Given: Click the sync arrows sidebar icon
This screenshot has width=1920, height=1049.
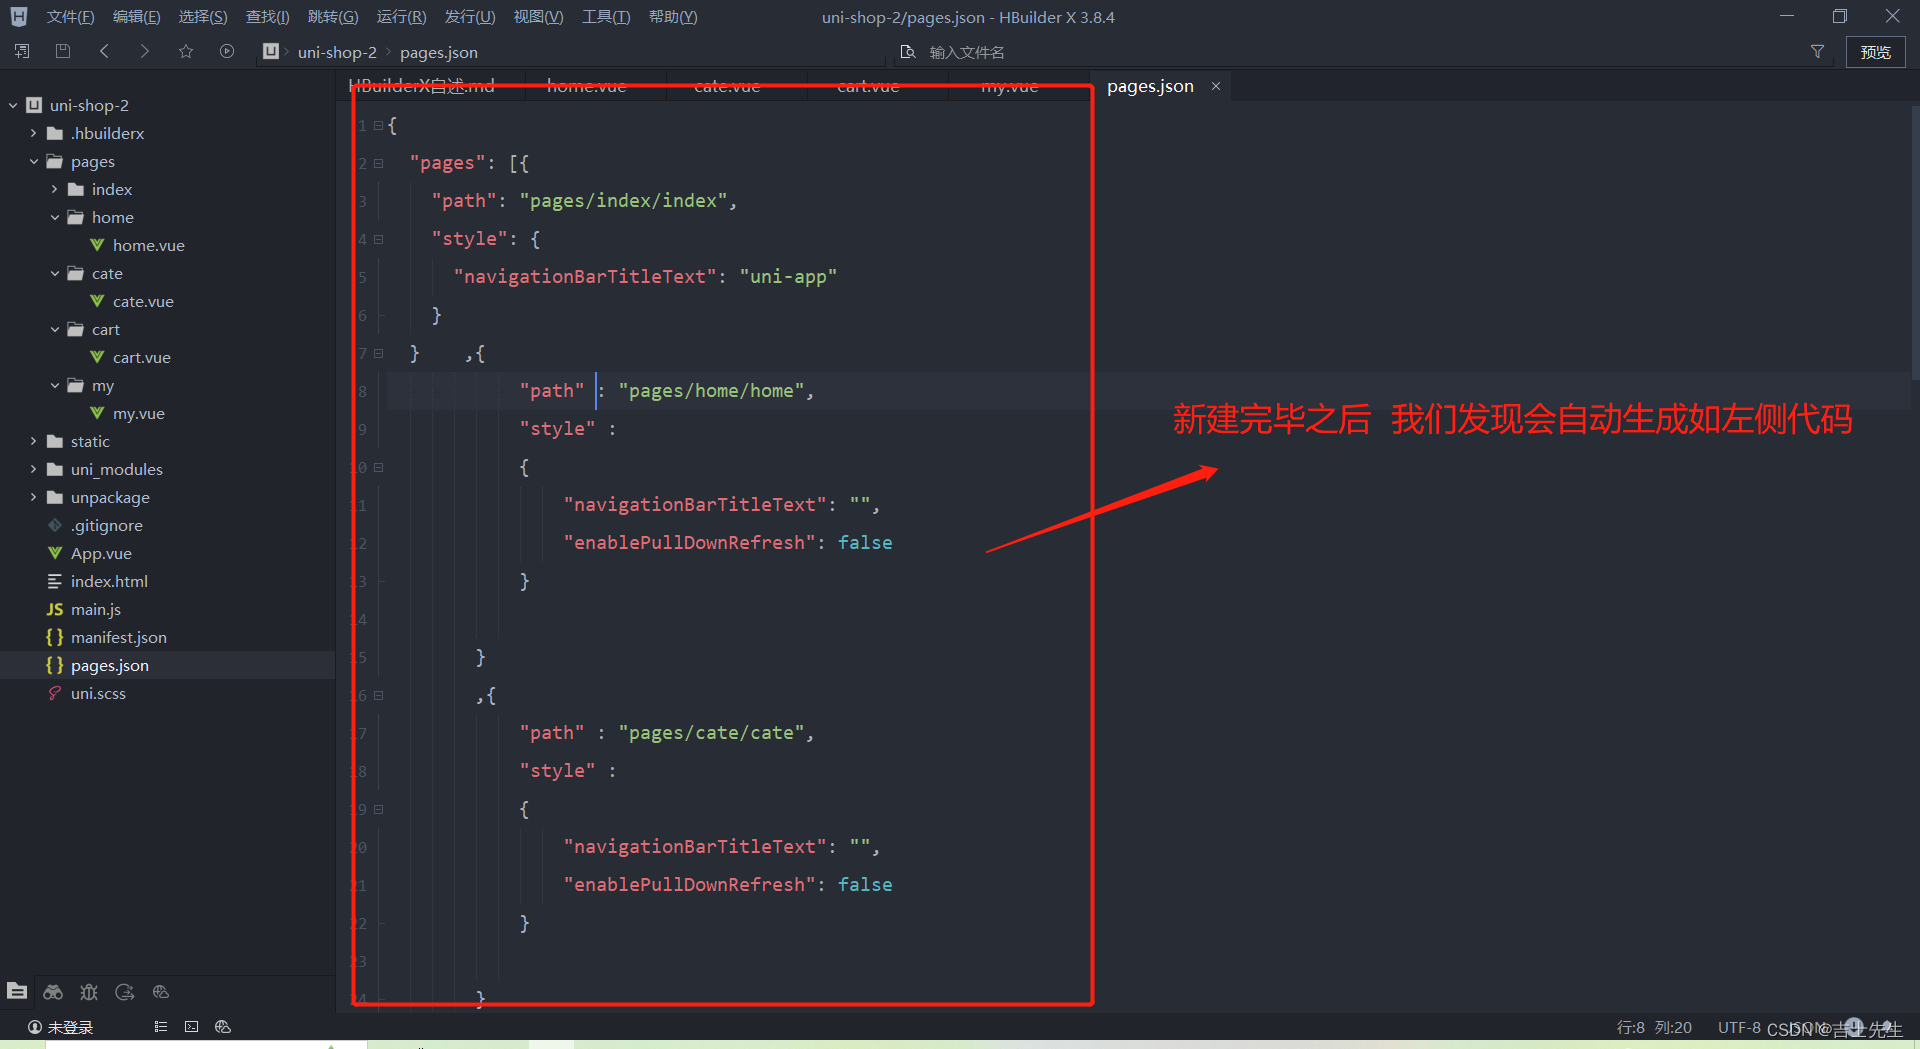Looking at the screenshot, I should (125, 991).
